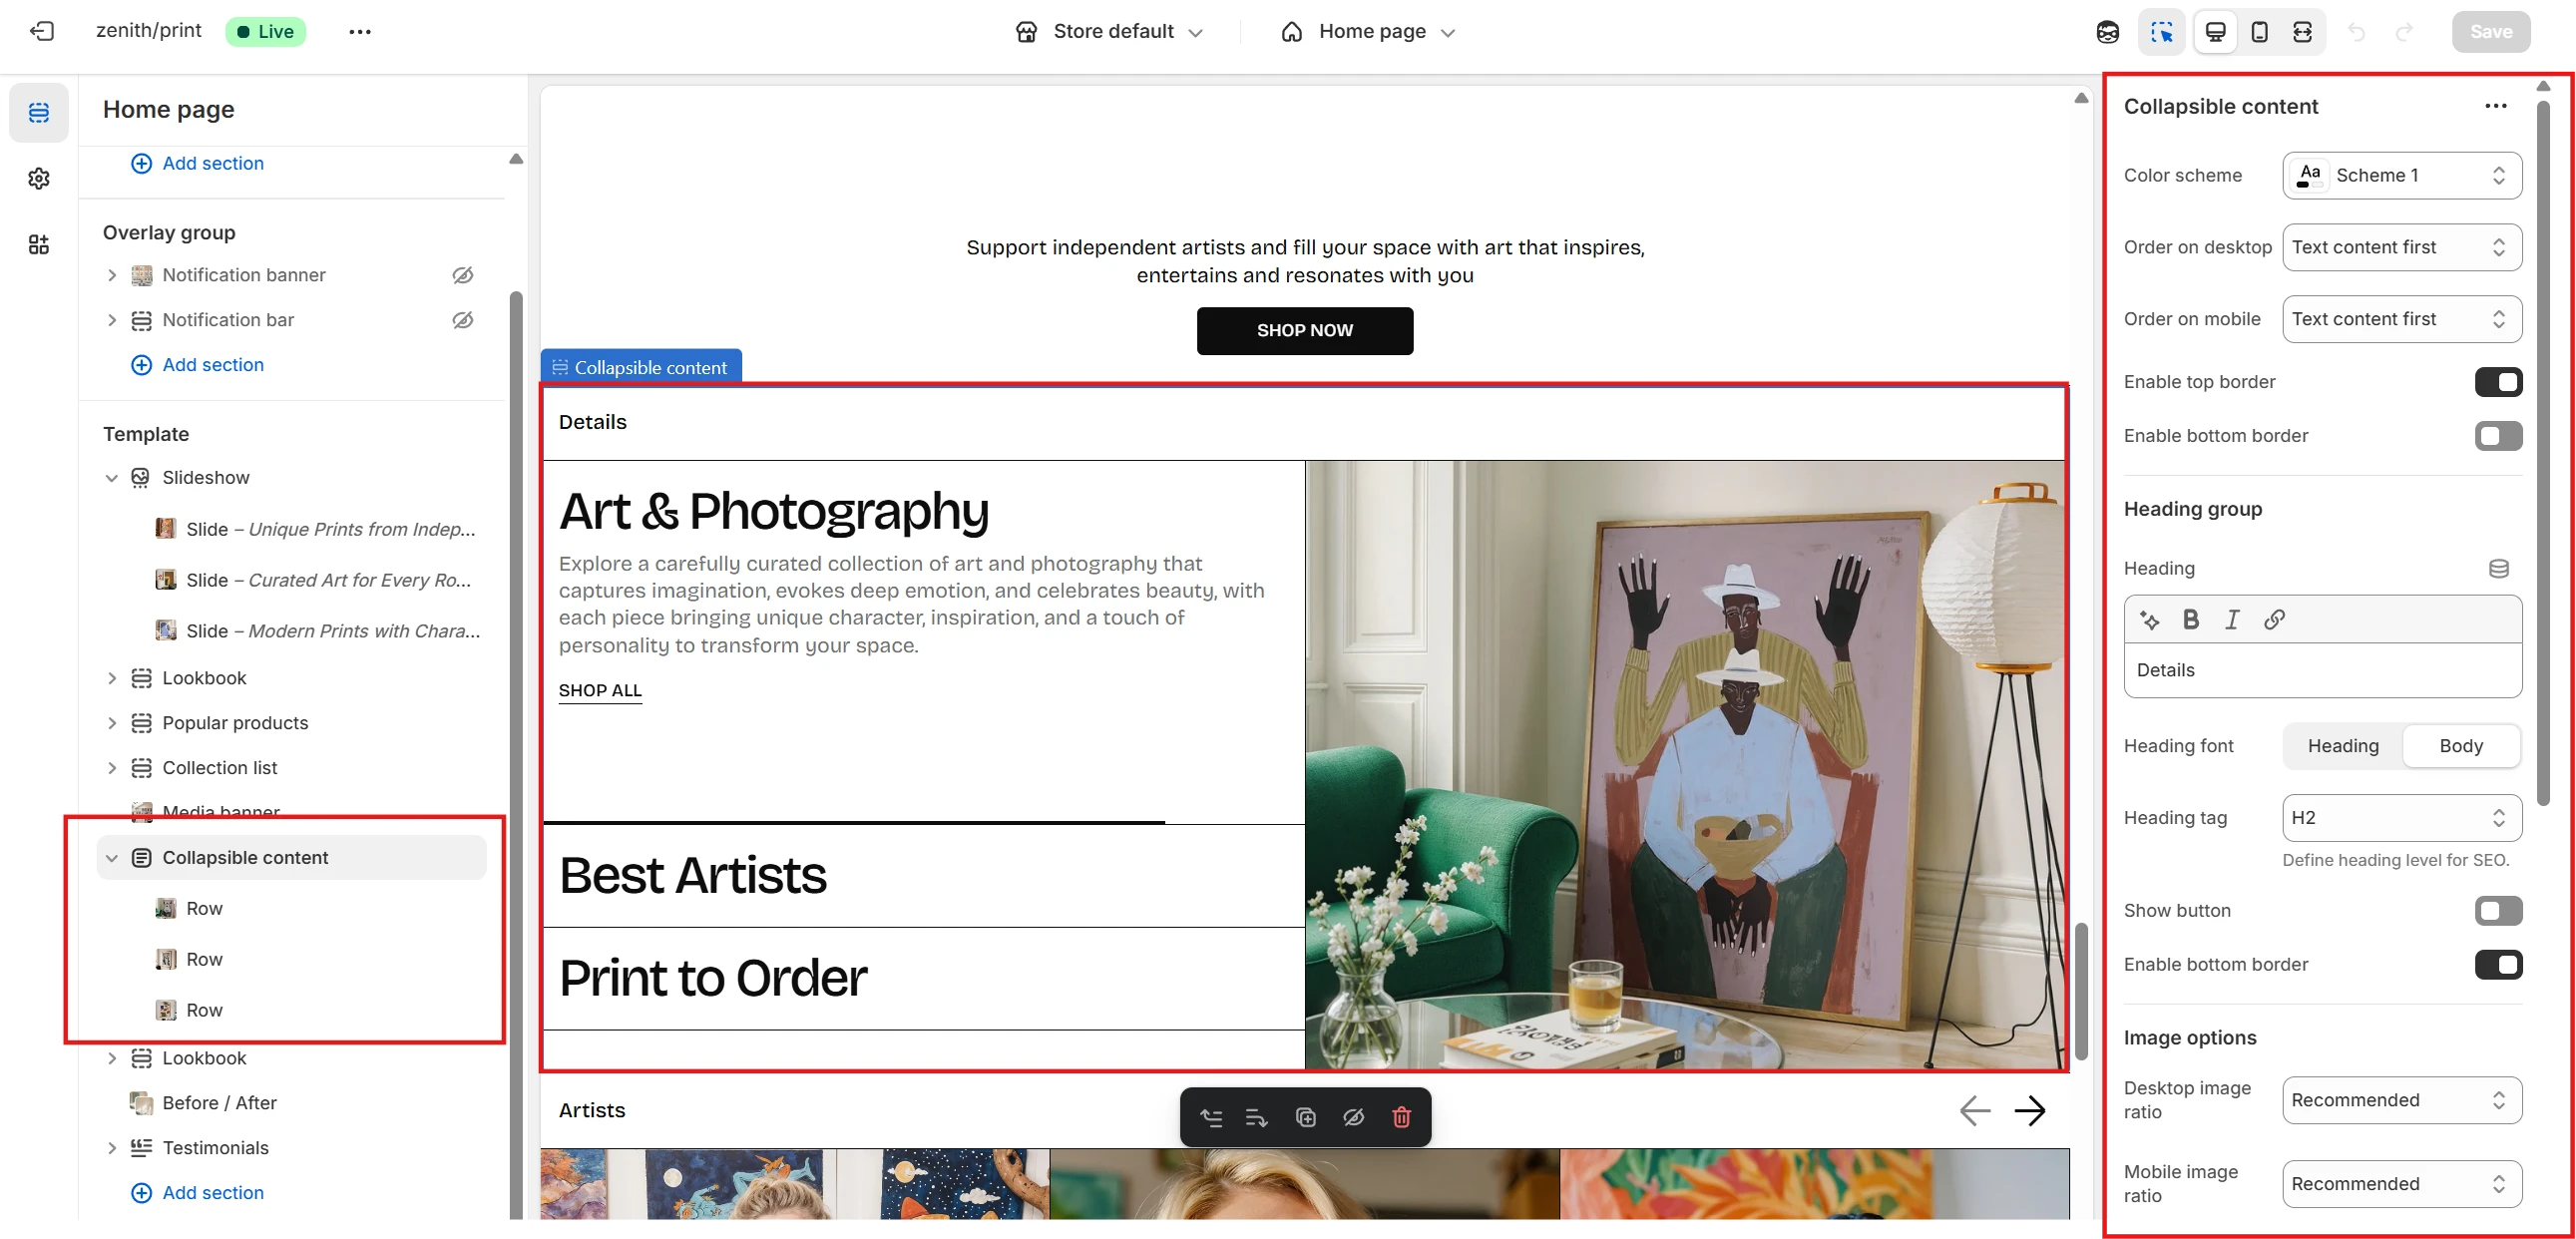Open the Order on desktop dropdown
The width and height of the screenshot is (2576, 1239).
click(x=2401, y=247)
